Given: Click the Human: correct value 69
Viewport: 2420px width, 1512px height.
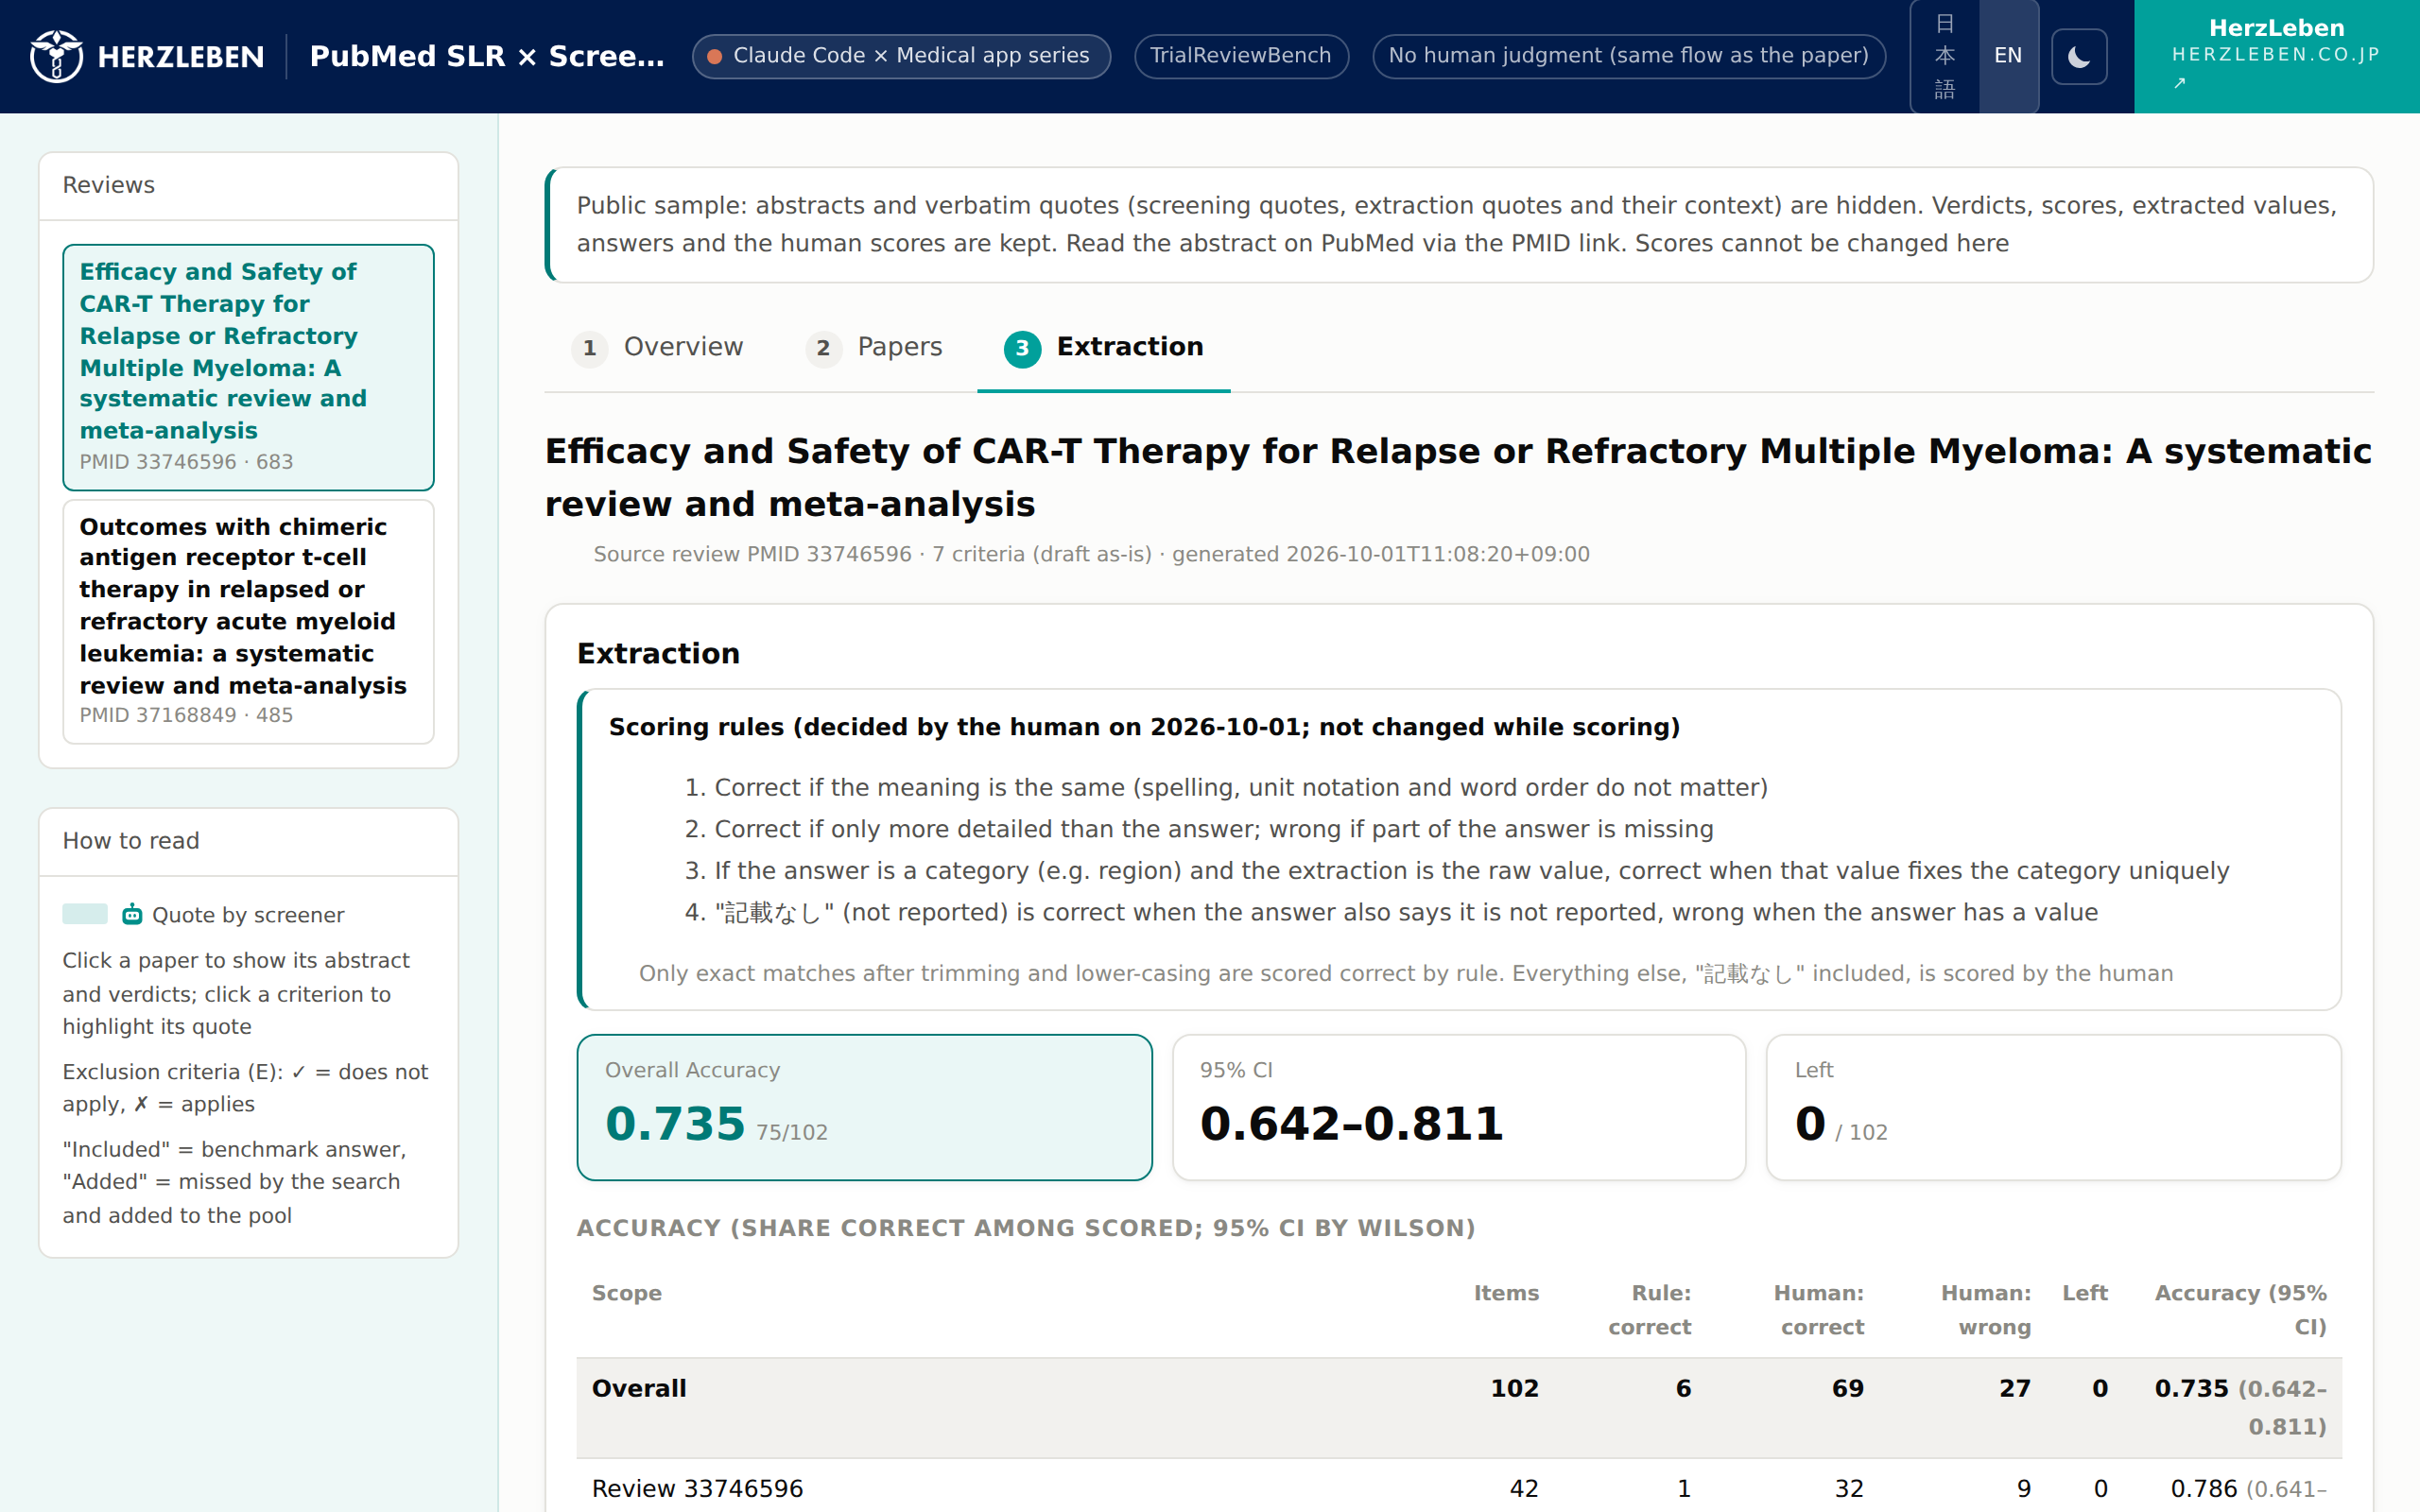Looking at the screenshot, I should tap(1847, 1388).
